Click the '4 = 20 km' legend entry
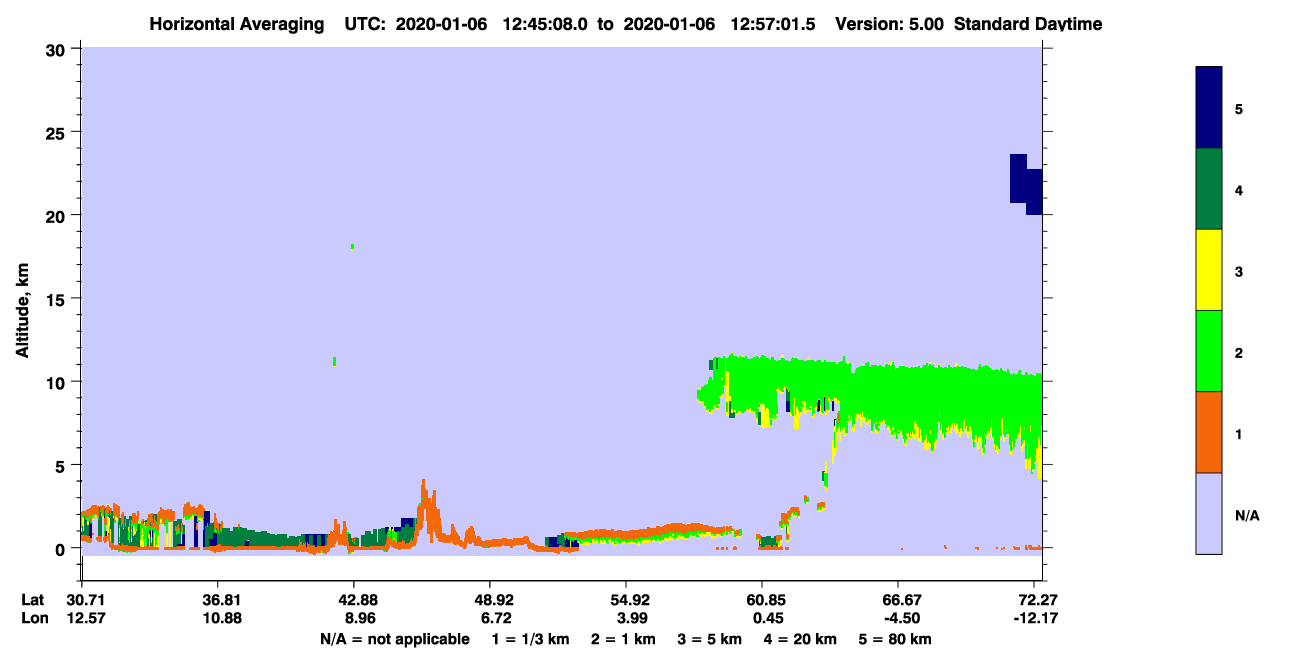Image resolution: width=1300 pixels, height=667 pixels. point(800,639)
